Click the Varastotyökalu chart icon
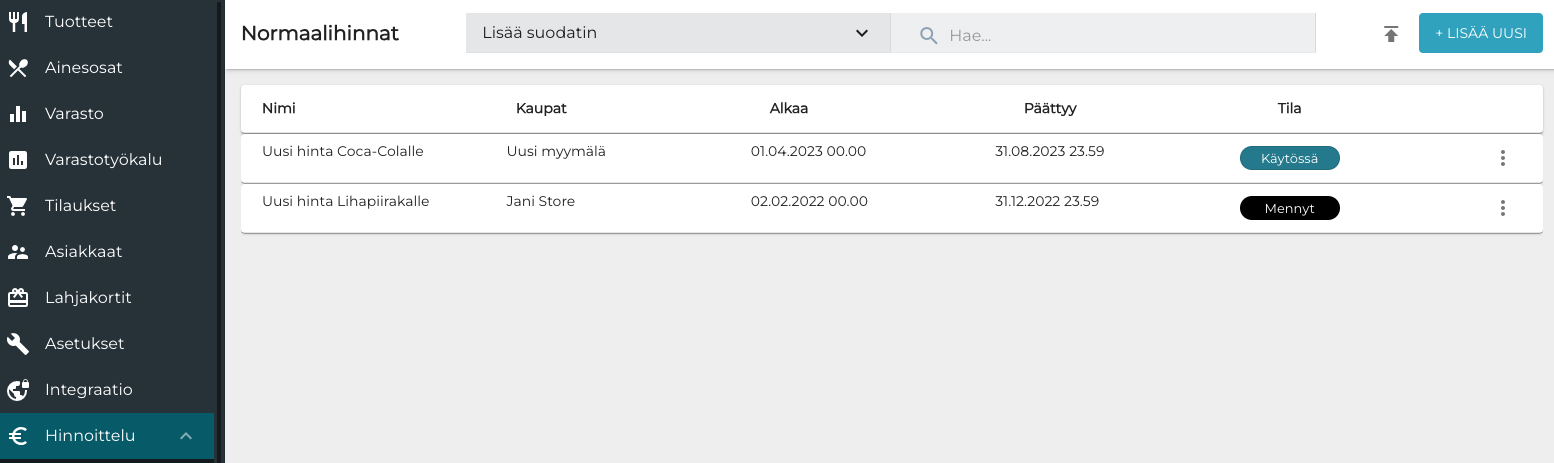The image size is (1554, 463). point(18,160)
